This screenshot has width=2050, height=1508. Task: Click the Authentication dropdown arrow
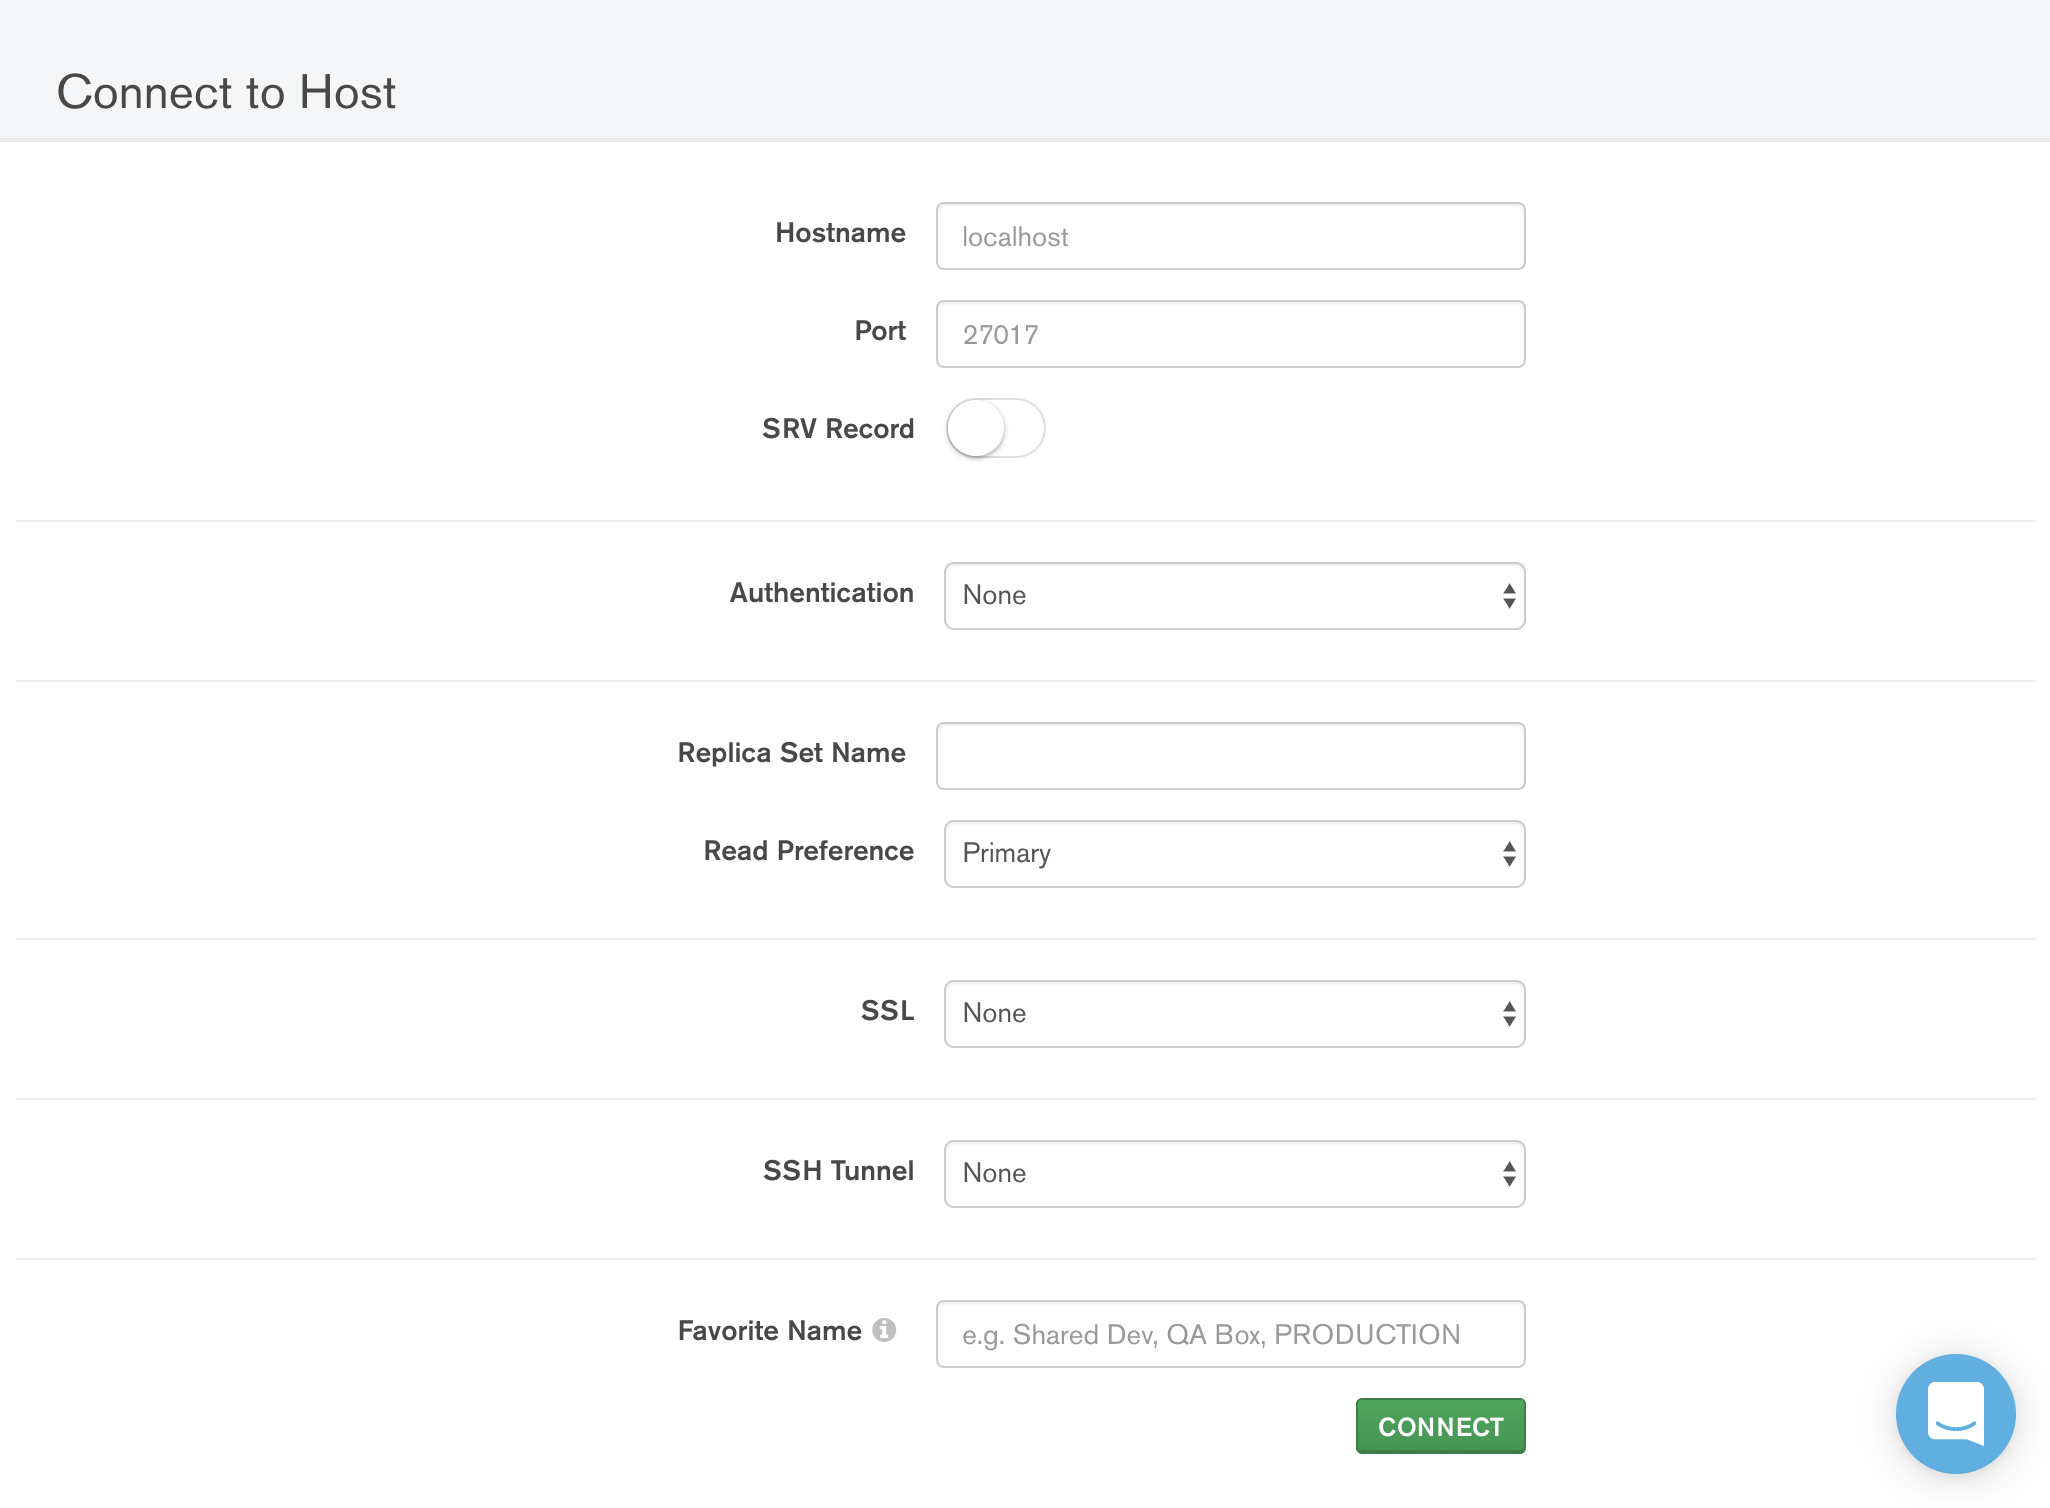click(1509, 594)
